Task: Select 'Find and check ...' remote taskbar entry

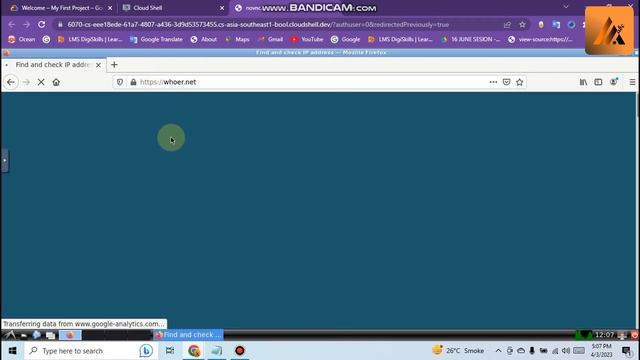Action: (188, 335)
